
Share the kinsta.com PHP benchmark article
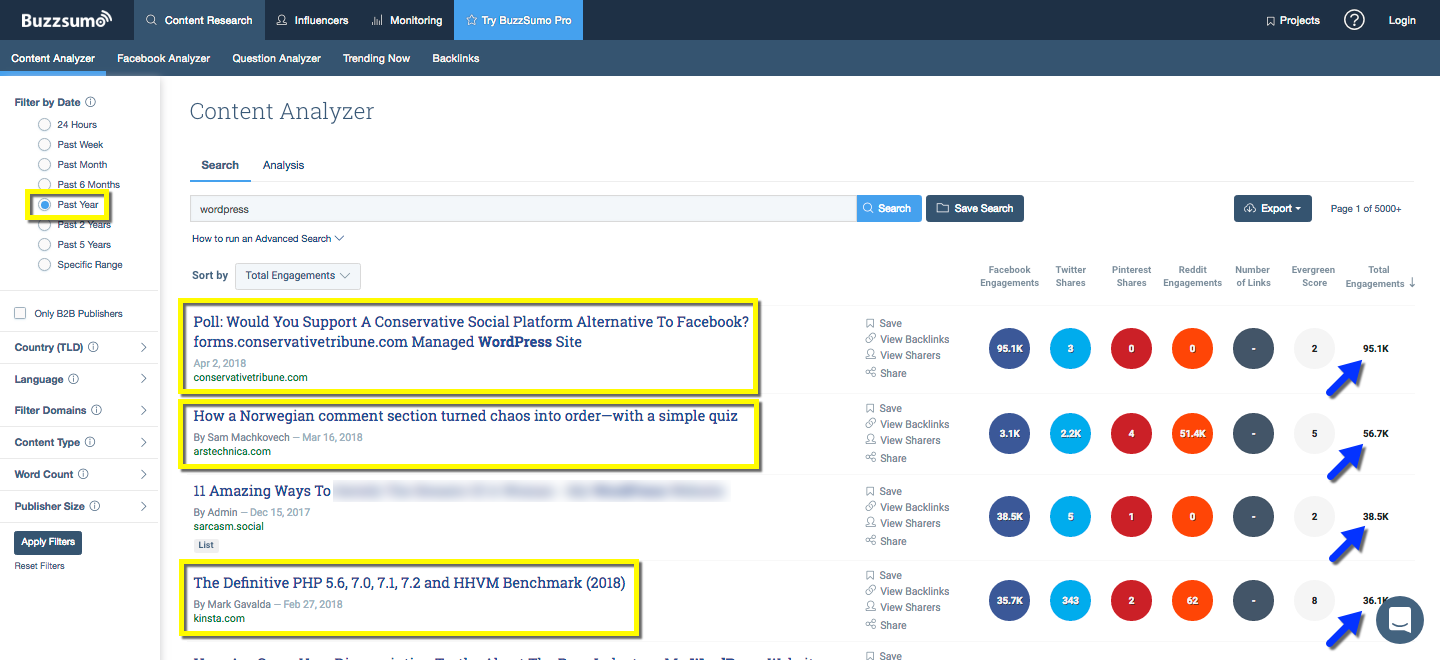click(886, 625)
